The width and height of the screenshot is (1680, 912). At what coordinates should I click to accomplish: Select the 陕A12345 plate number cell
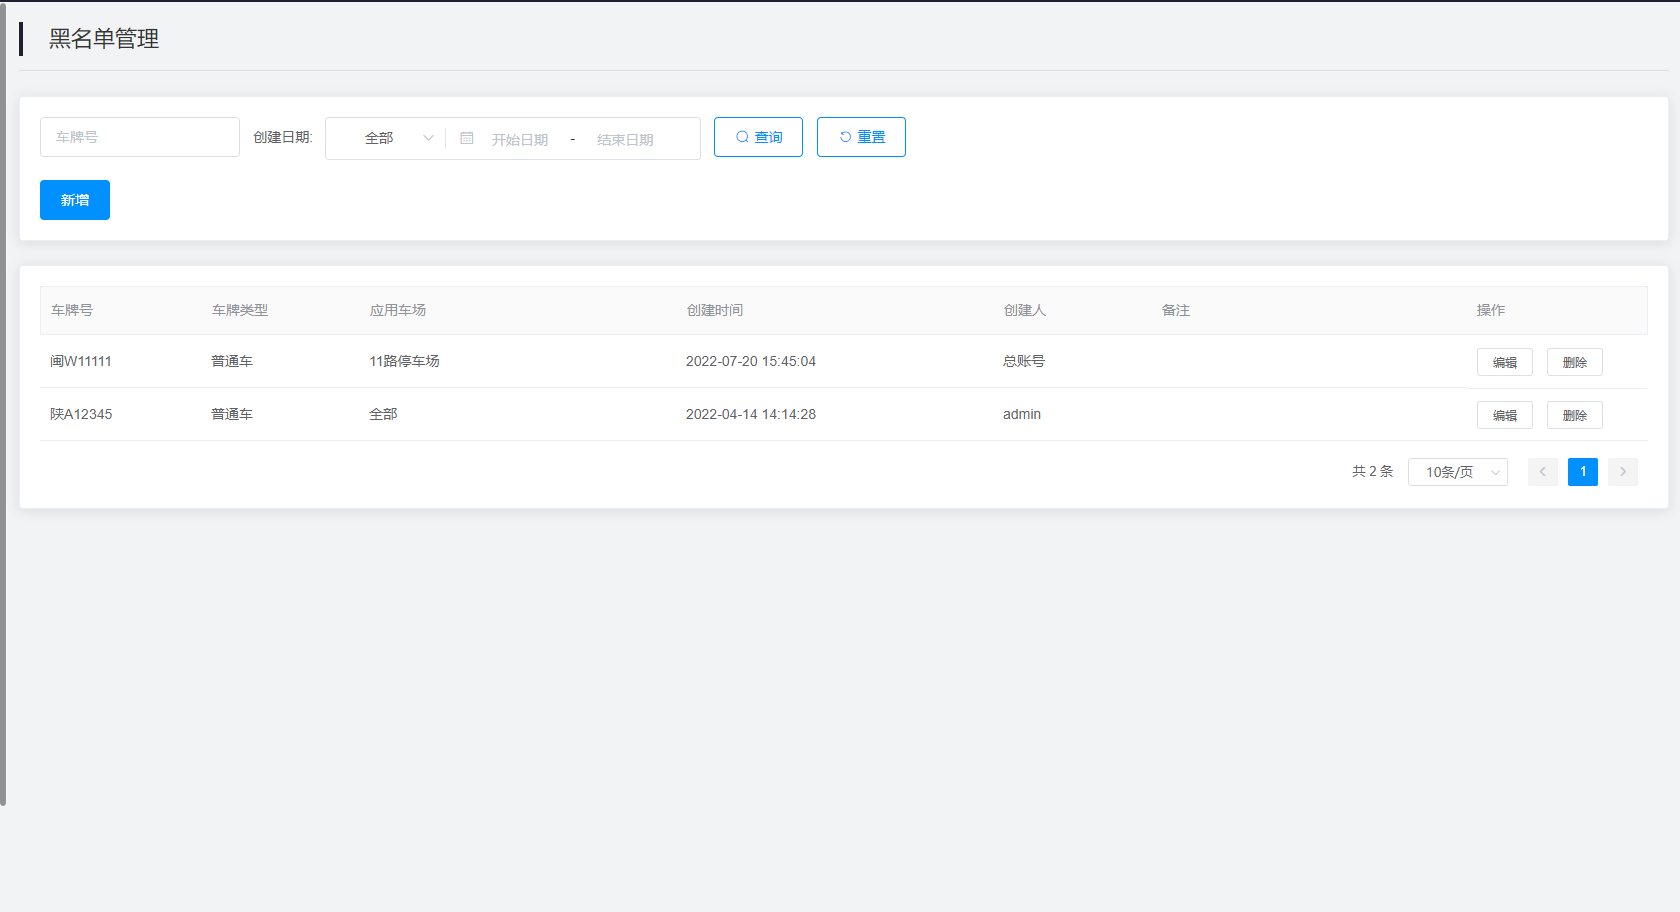click(x=81, y=414)
